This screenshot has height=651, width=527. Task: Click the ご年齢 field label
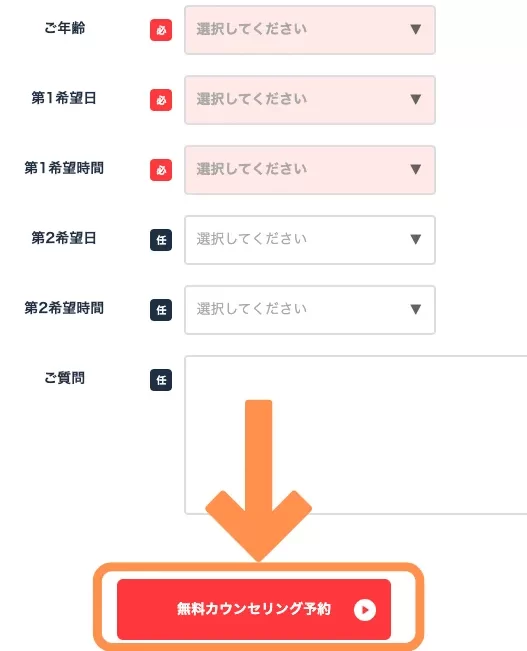click(x=64, y=28)
